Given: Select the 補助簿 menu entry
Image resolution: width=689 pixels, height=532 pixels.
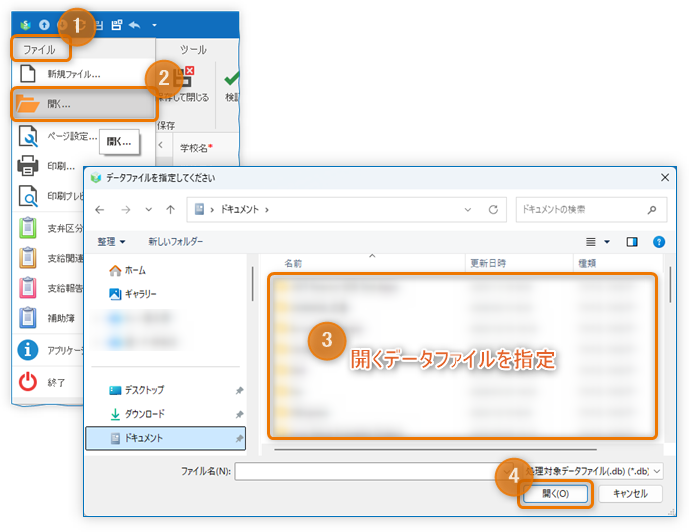Looking at the screenshot, I should [61, 318].
